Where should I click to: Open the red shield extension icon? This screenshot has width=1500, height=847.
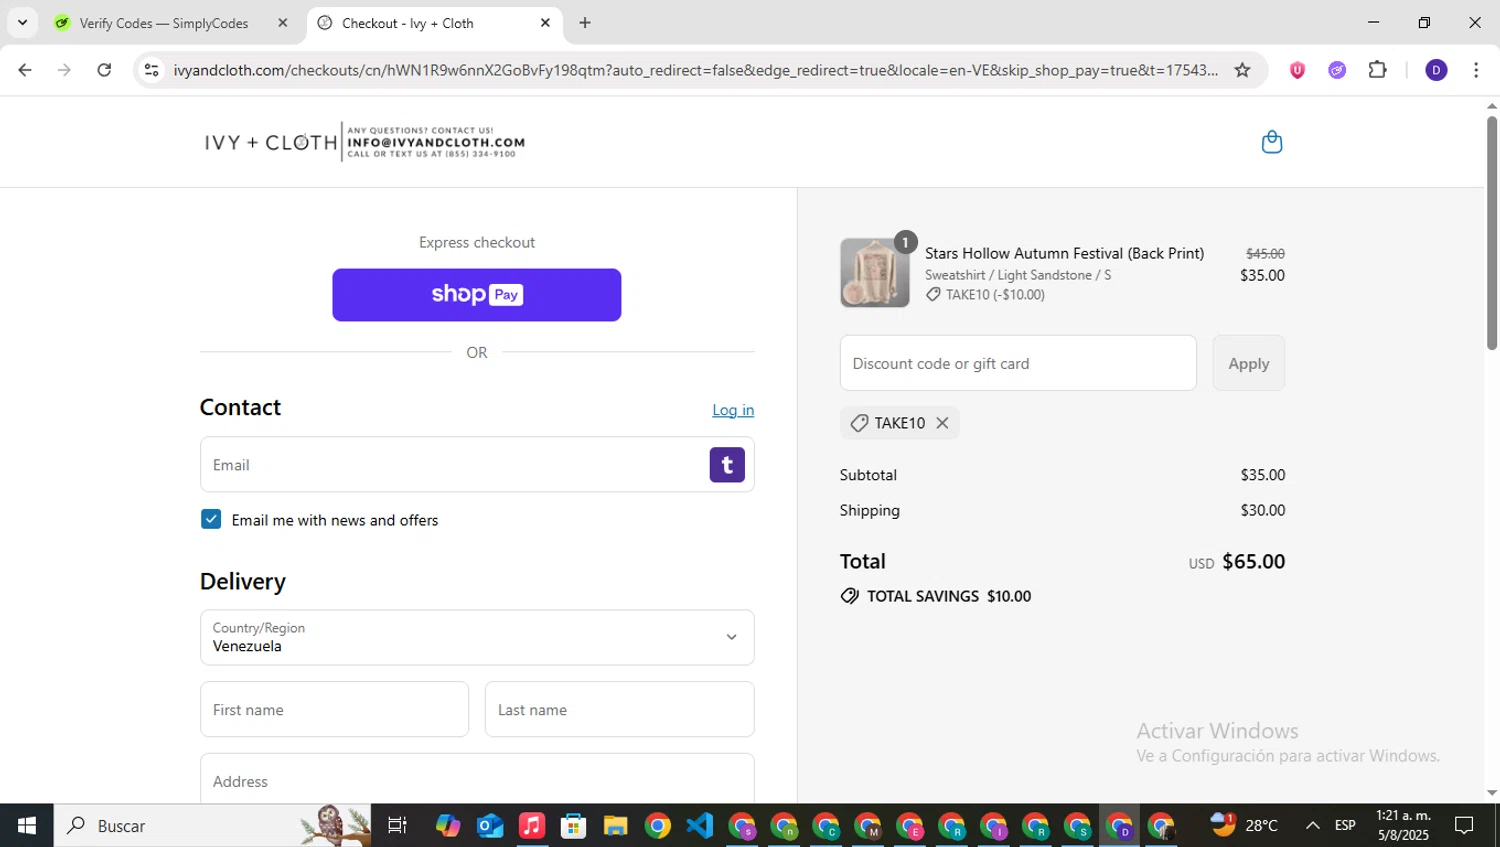(1297, 70)
